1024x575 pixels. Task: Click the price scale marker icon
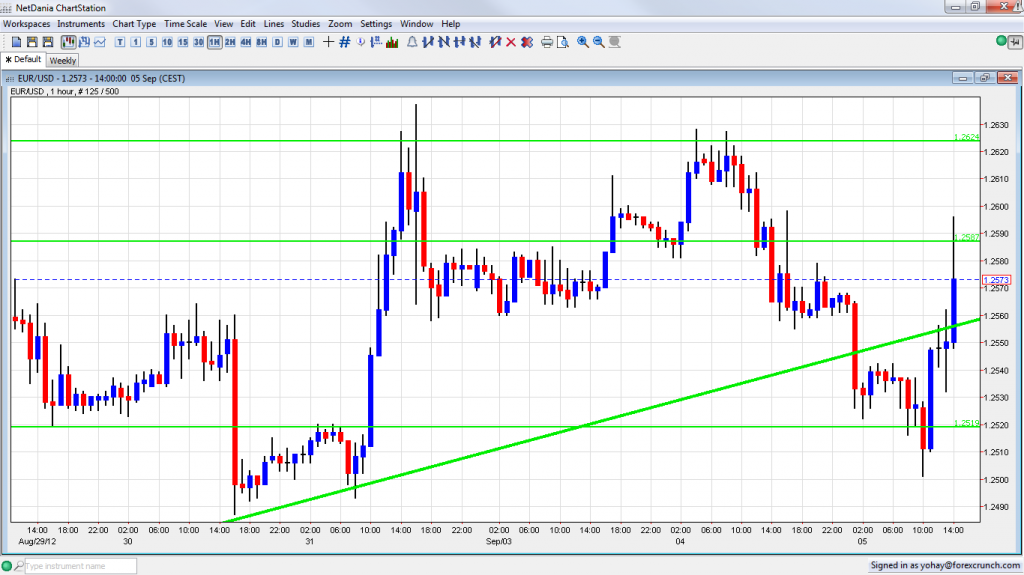[x=376, y=42]
